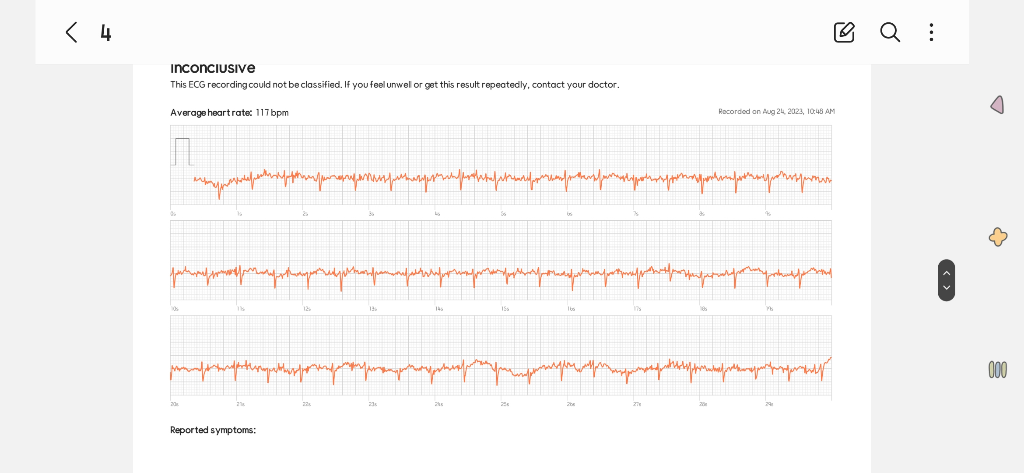Tap the orange clover side icon
Screen dimensions: 1024x473
coord(997,236)
